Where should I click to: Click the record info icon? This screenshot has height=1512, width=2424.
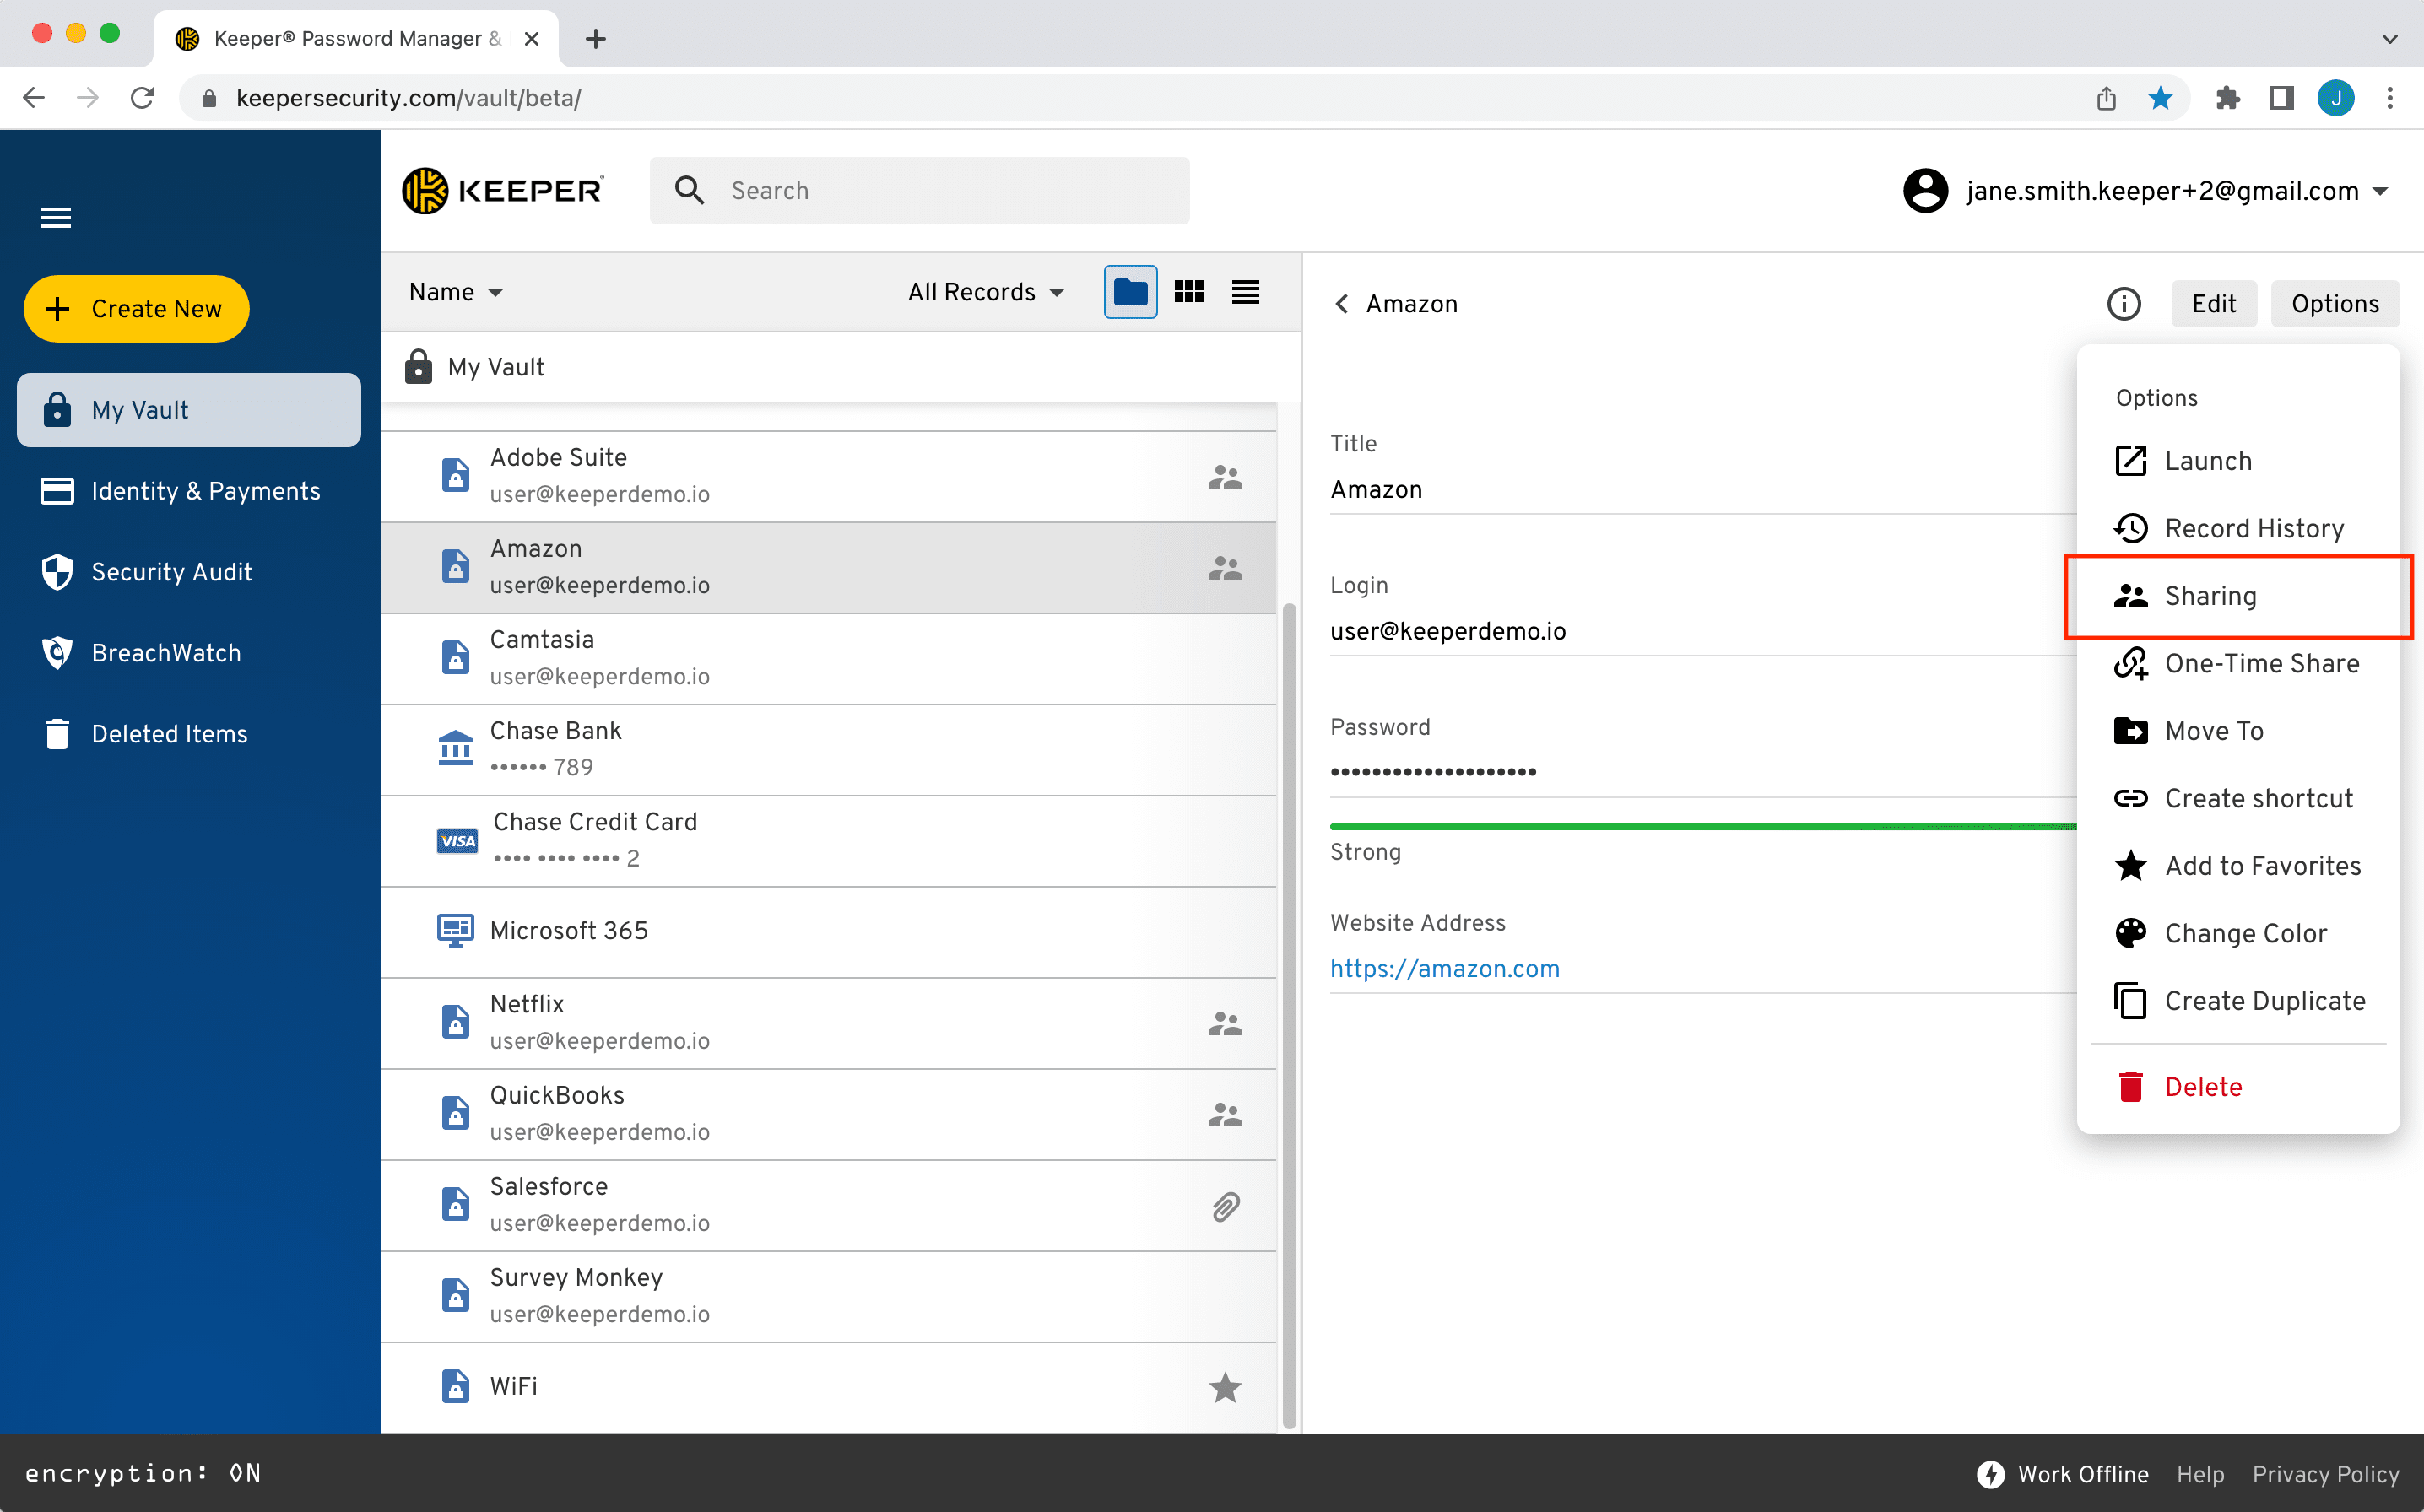(2123, 303)
